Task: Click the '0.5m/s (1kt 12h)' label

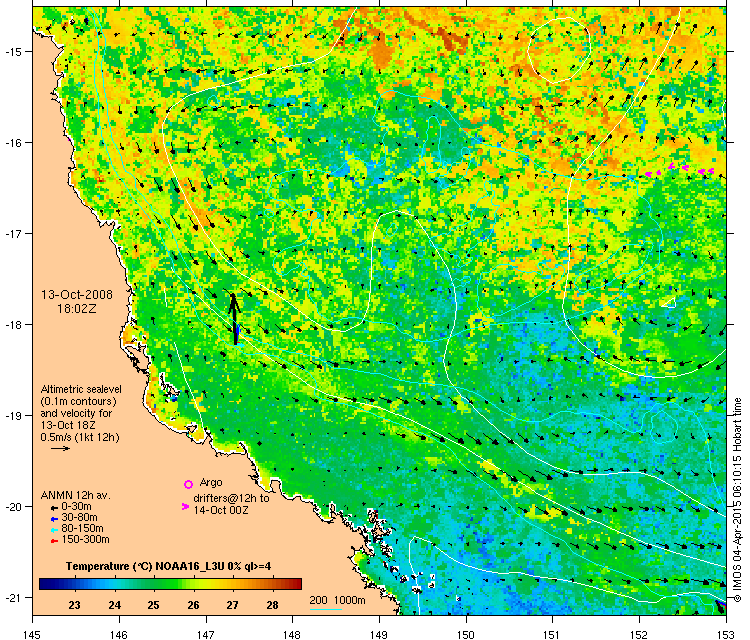Action: [80, 437]
